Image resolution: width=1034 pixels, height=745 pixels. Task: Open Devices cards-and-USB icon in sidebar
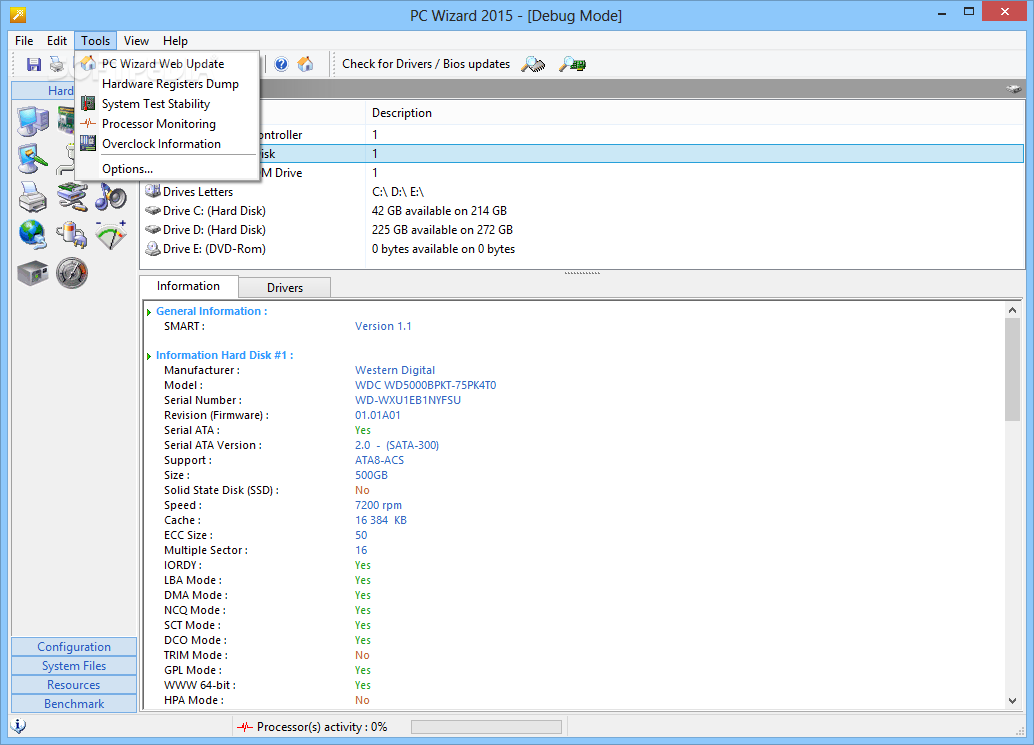(x=72, y=196)
